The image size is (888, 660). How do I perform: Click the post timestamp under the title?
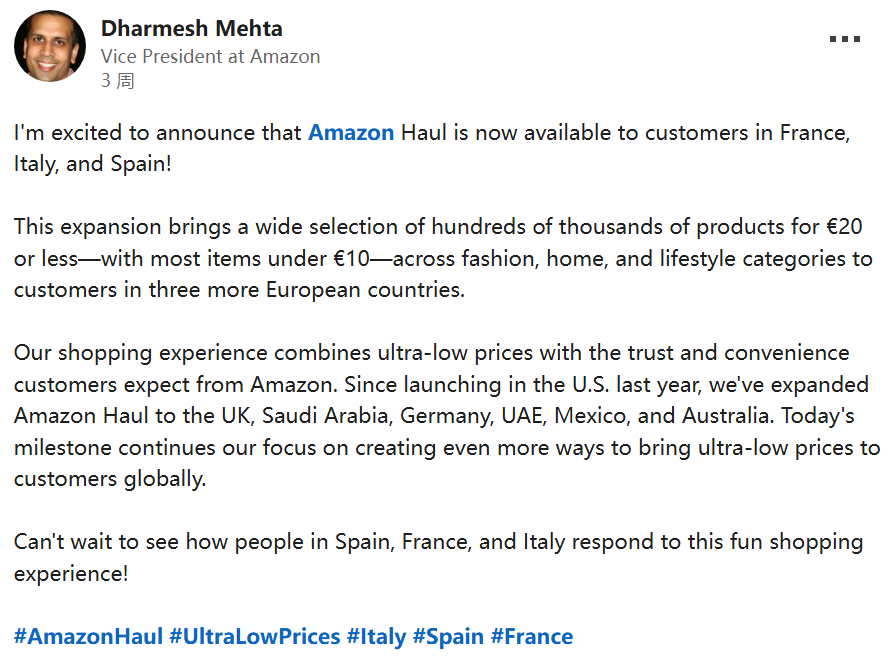click(x=117, y=81)
